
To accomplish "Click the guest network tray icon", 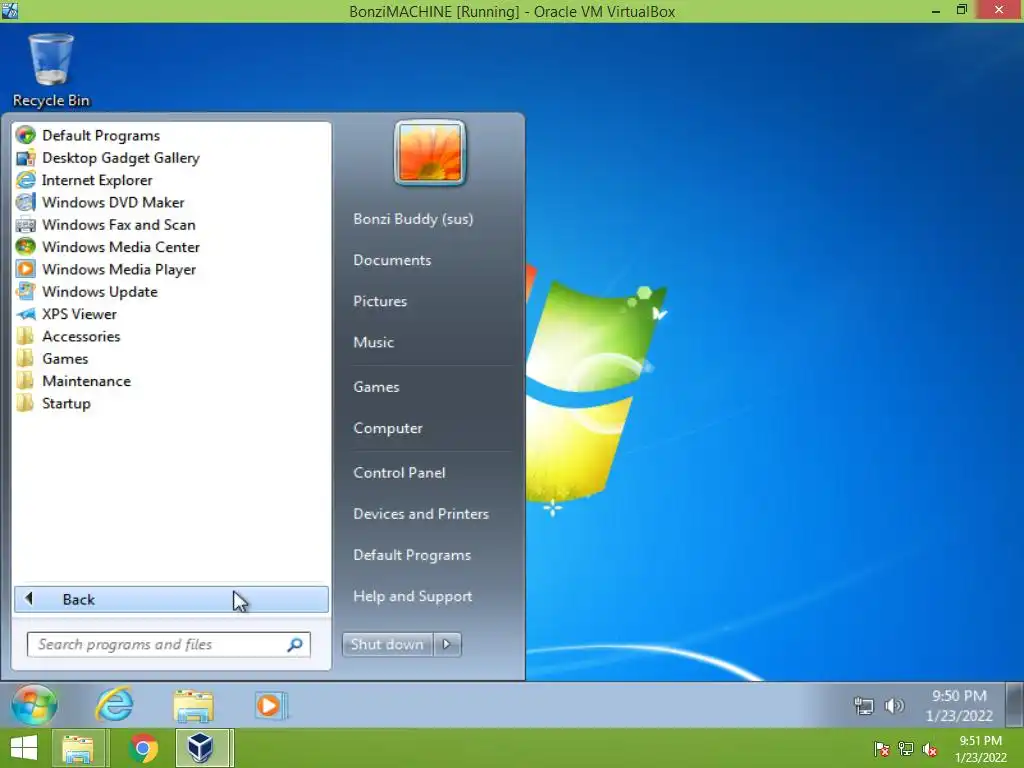I will click(x=863, y=705).
